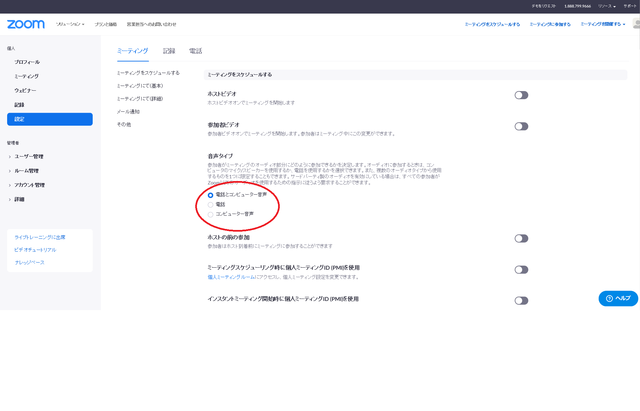Enable the 参加者ビデオ switch

(x=520, y=126)
